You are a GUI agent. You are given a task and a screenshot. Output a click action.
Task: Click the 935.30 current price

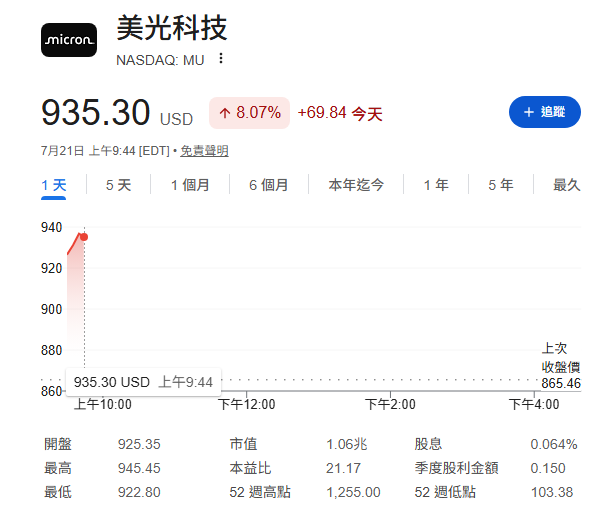click(95, 112)
